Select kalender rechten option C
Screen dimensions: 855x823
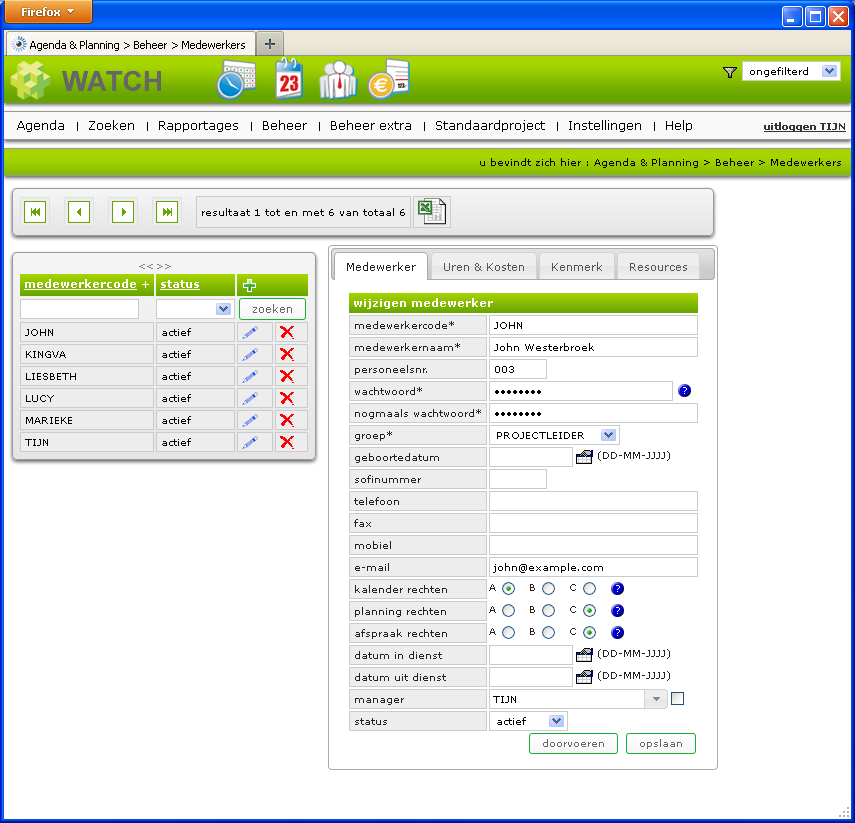[x=589, y=588]
